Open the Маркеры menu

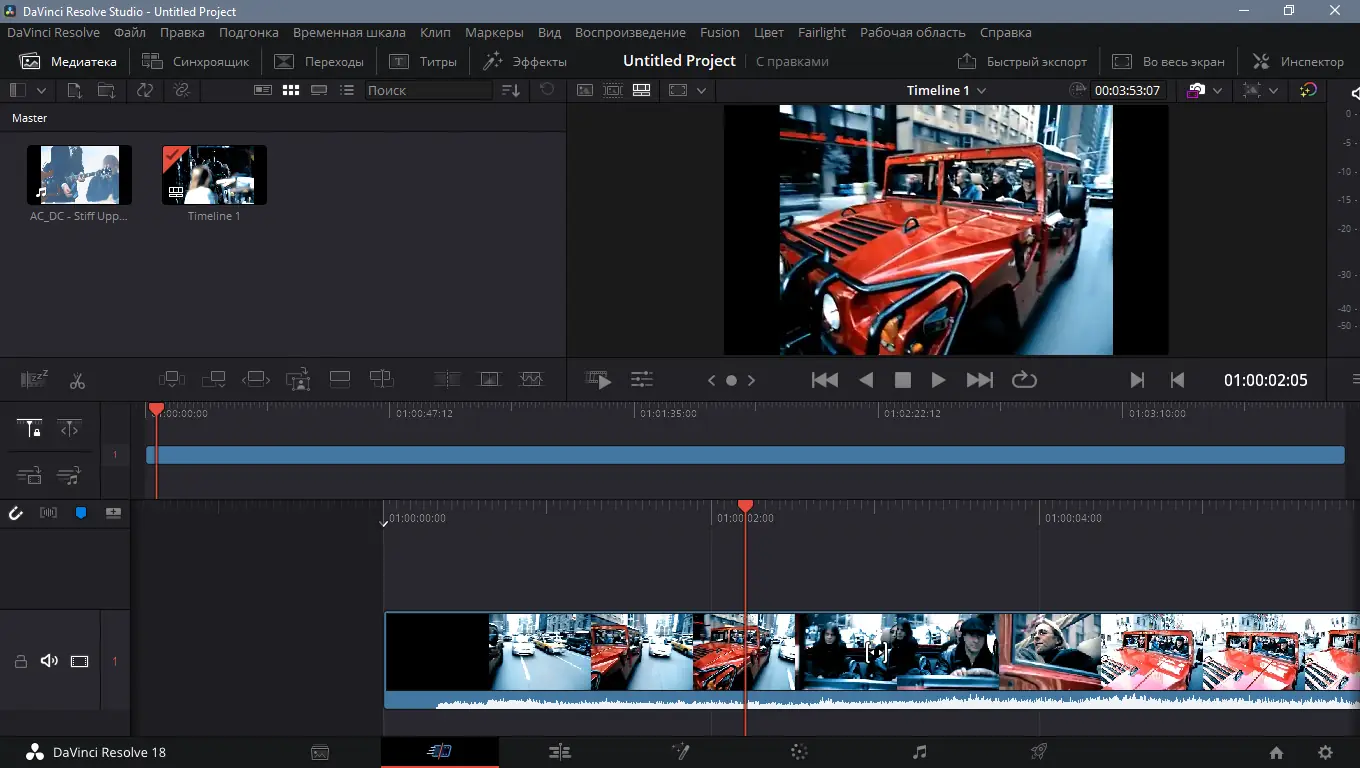[494, 32]
